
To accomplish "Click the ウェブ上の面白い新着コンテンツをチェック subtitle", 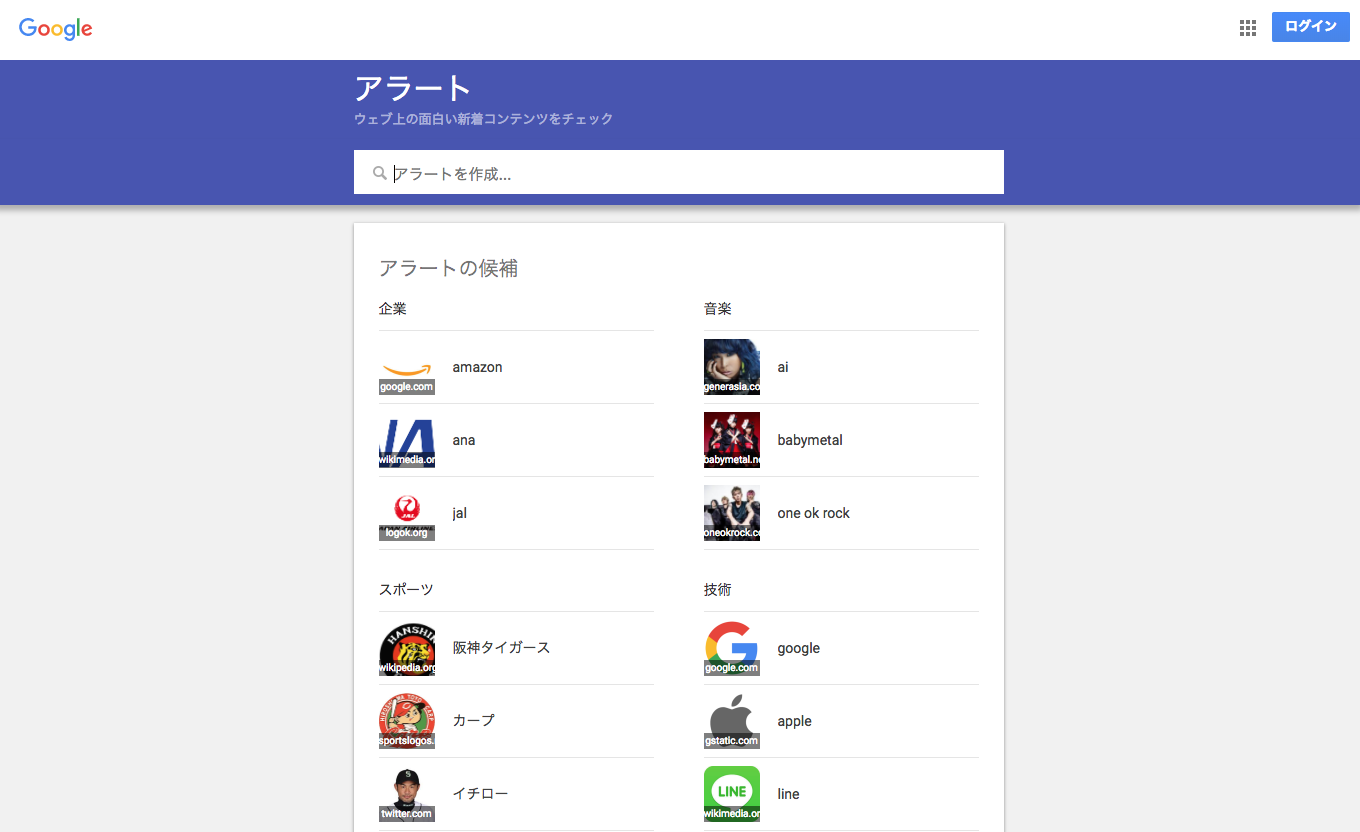I will [x=484, y=119].
